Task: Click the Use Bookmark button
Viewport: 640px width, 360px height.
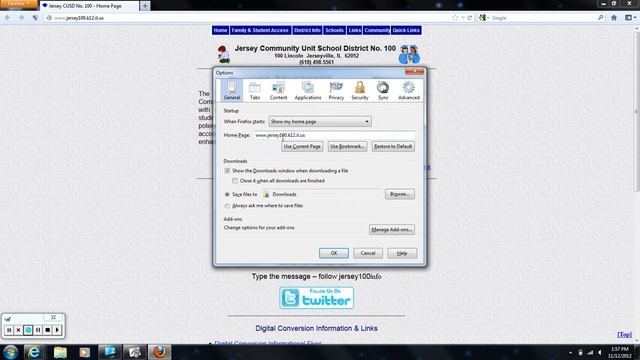Action: pyautogui.click(x=347, y=146)
